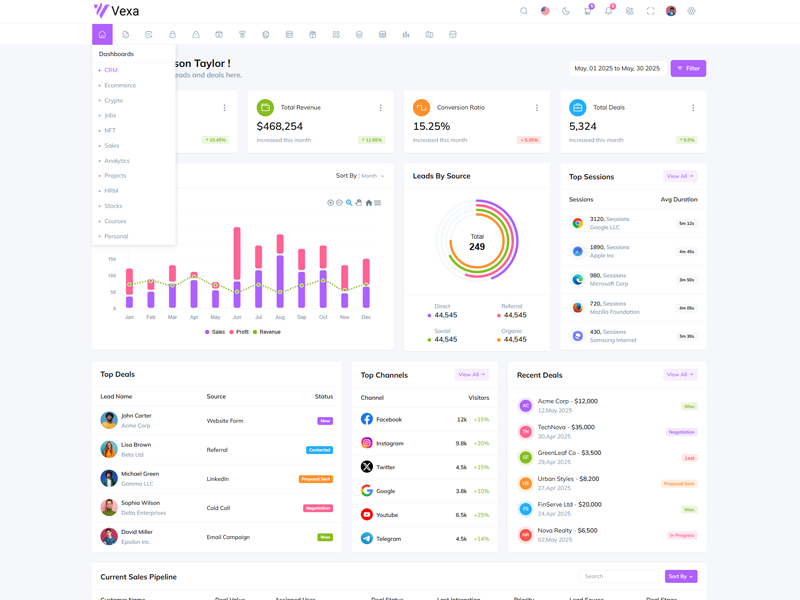Open the notifications bell
Screen dimensions: 800x600
[608, 11]
